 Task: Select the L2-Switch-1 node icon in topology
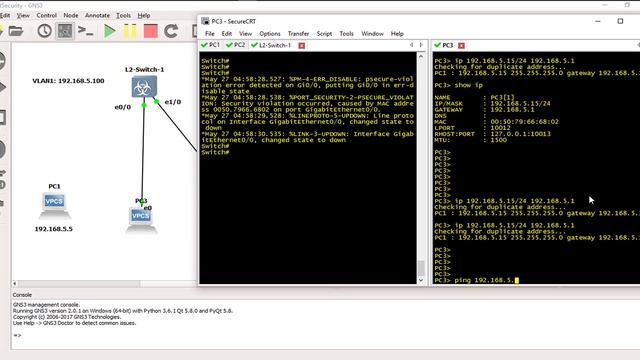coord(144,87)
